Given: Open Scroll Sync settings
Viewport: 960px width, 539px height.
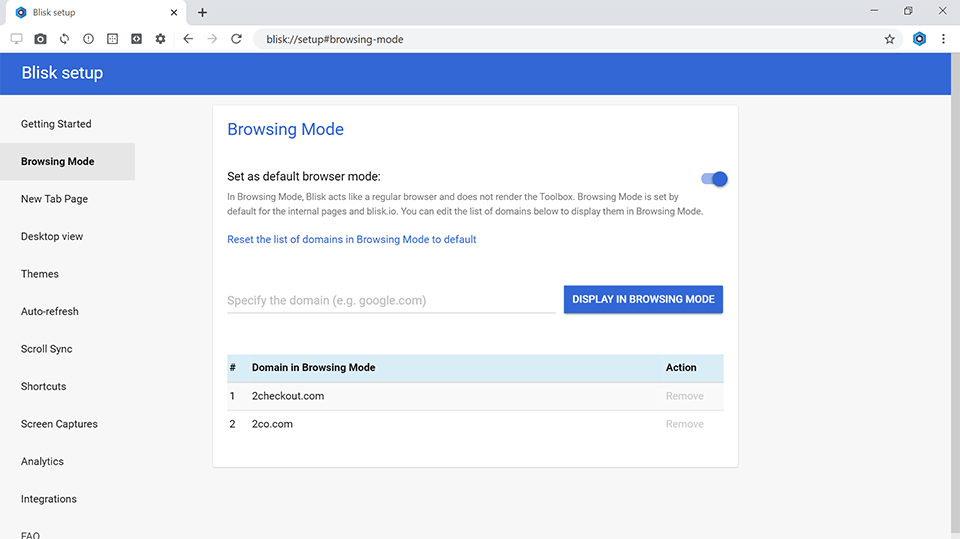Looking at the screenshot, I should pos(47,349).
